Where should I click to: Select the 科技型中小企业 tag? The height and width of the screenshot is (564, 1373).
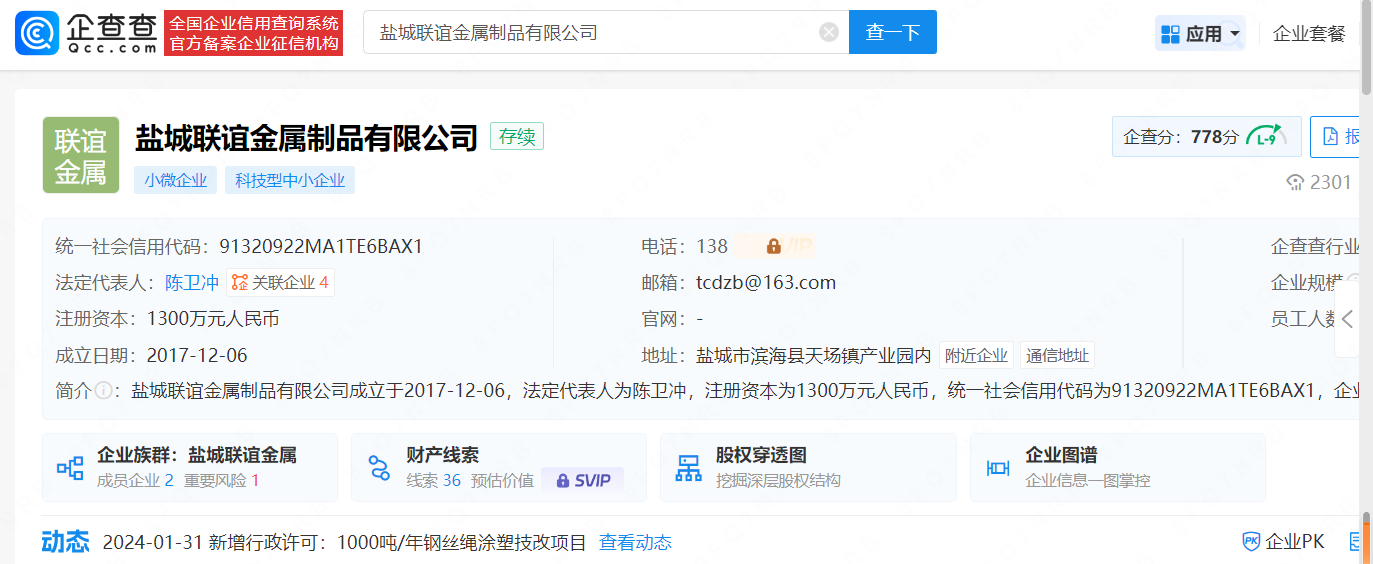(x=290, y=181)
